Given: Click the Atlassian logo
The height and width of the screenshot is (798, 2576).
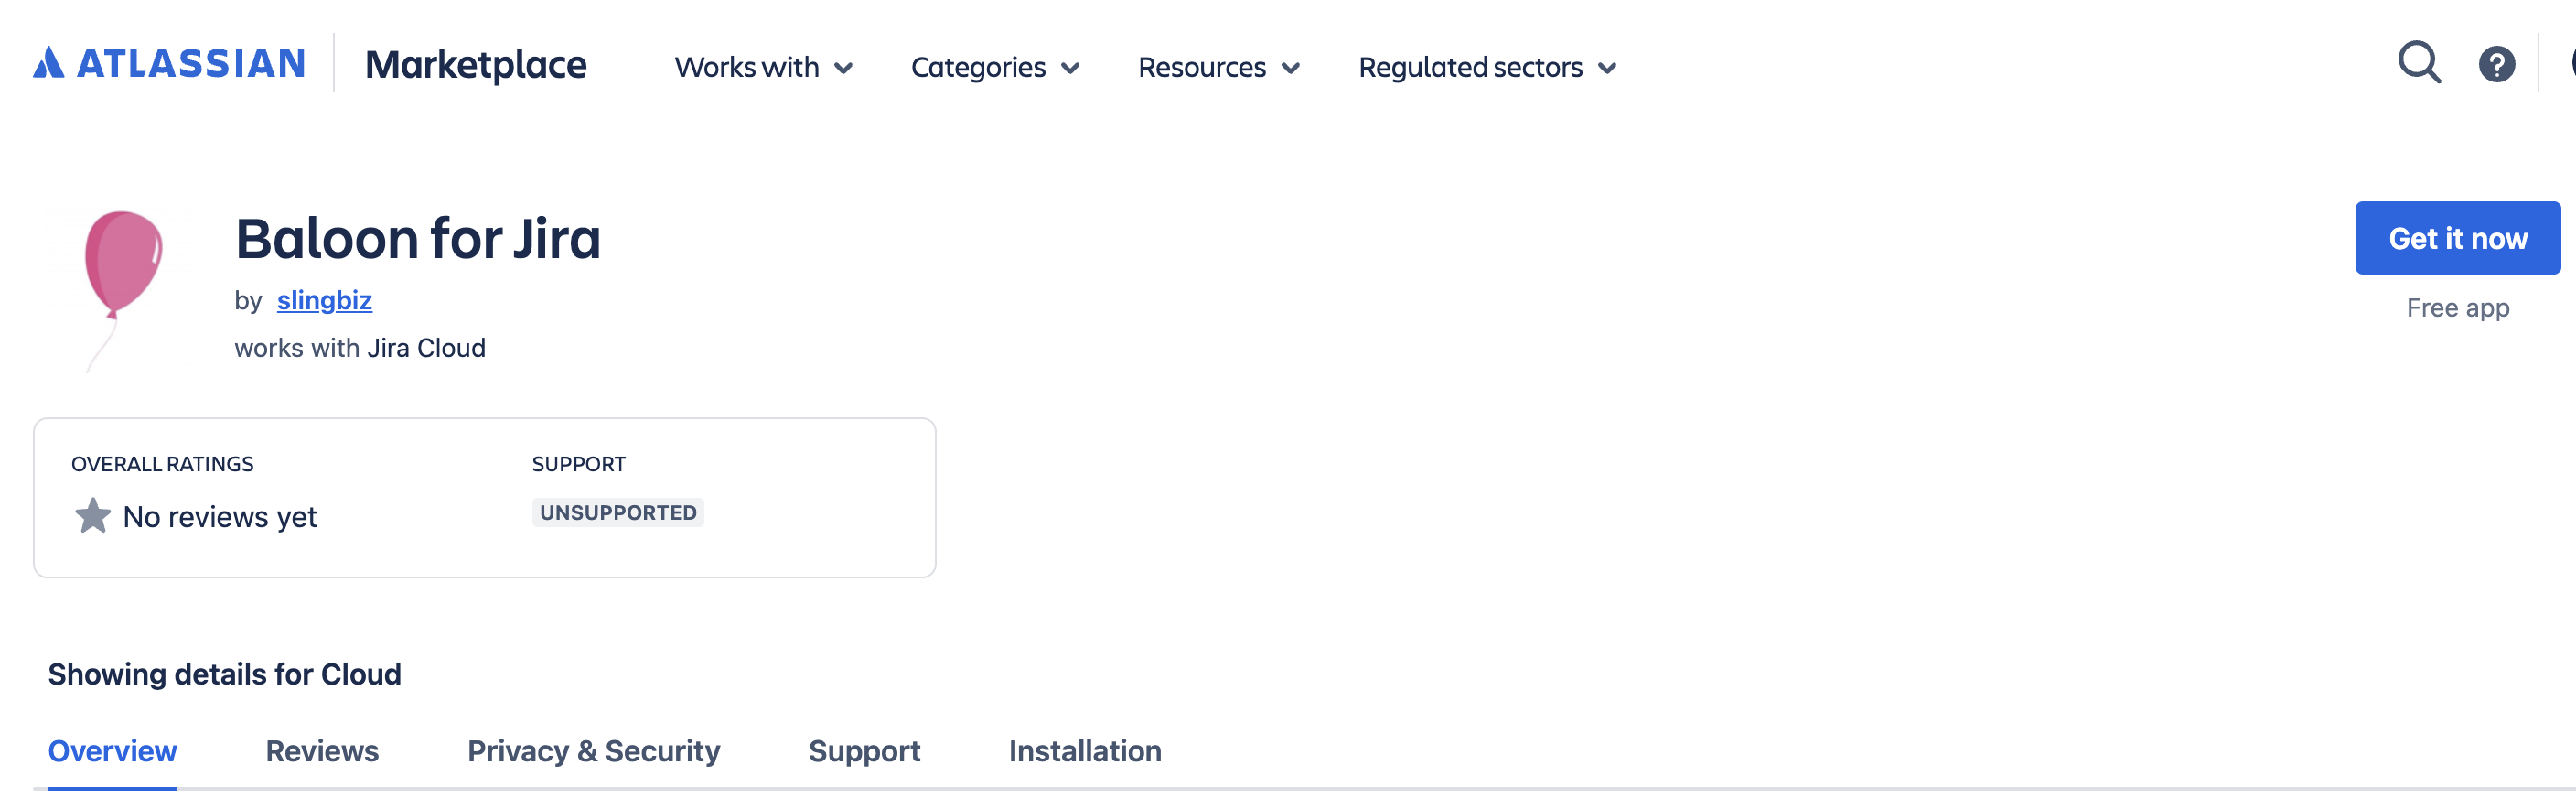Looking at the screenshot, I should pyautogui.click(x=168, y=63).
